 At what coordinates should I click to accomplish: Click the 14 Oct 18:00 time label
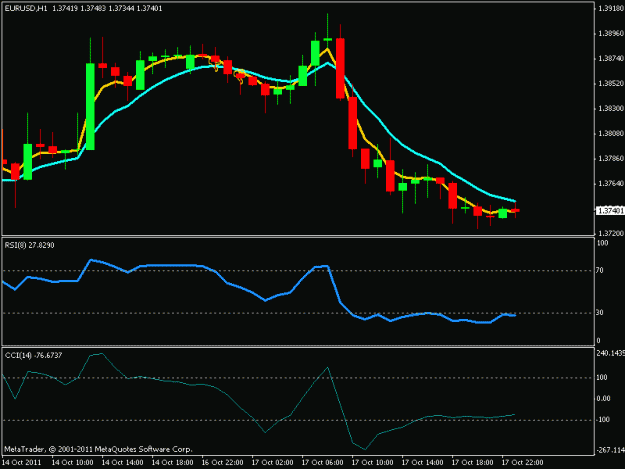(173, 463)
